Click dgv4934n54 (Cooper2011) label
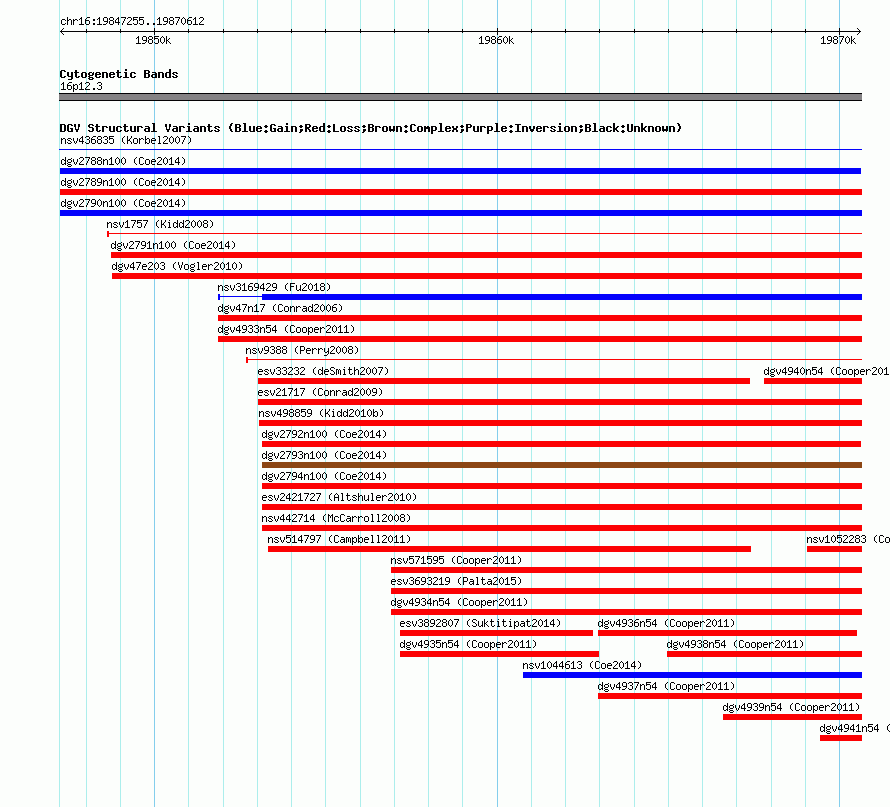 pos(459,602)
